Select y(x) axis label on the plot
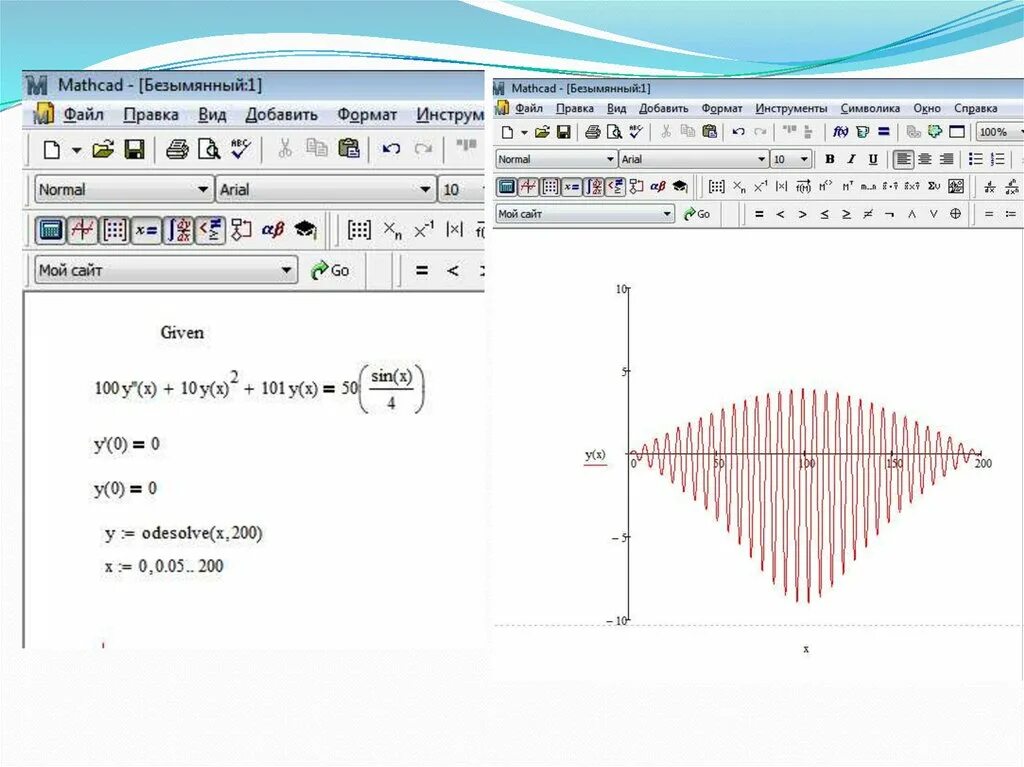The width and height of the screenshot is (1024, 767). point(595,455)
